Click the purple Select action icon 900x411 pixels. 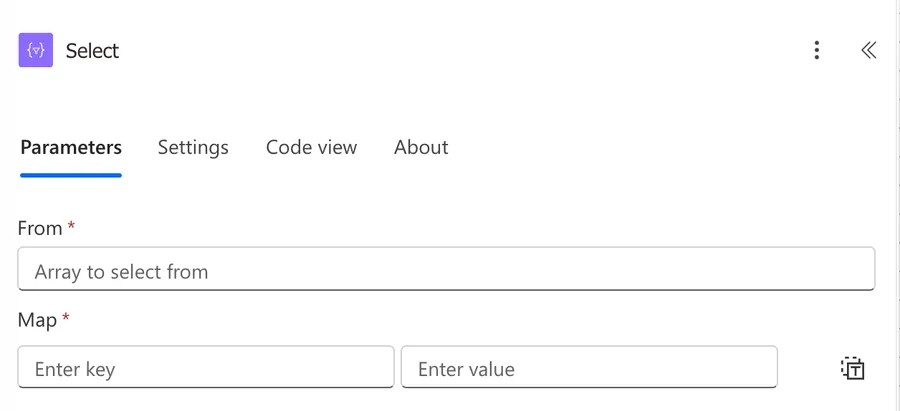pos(36,50)
